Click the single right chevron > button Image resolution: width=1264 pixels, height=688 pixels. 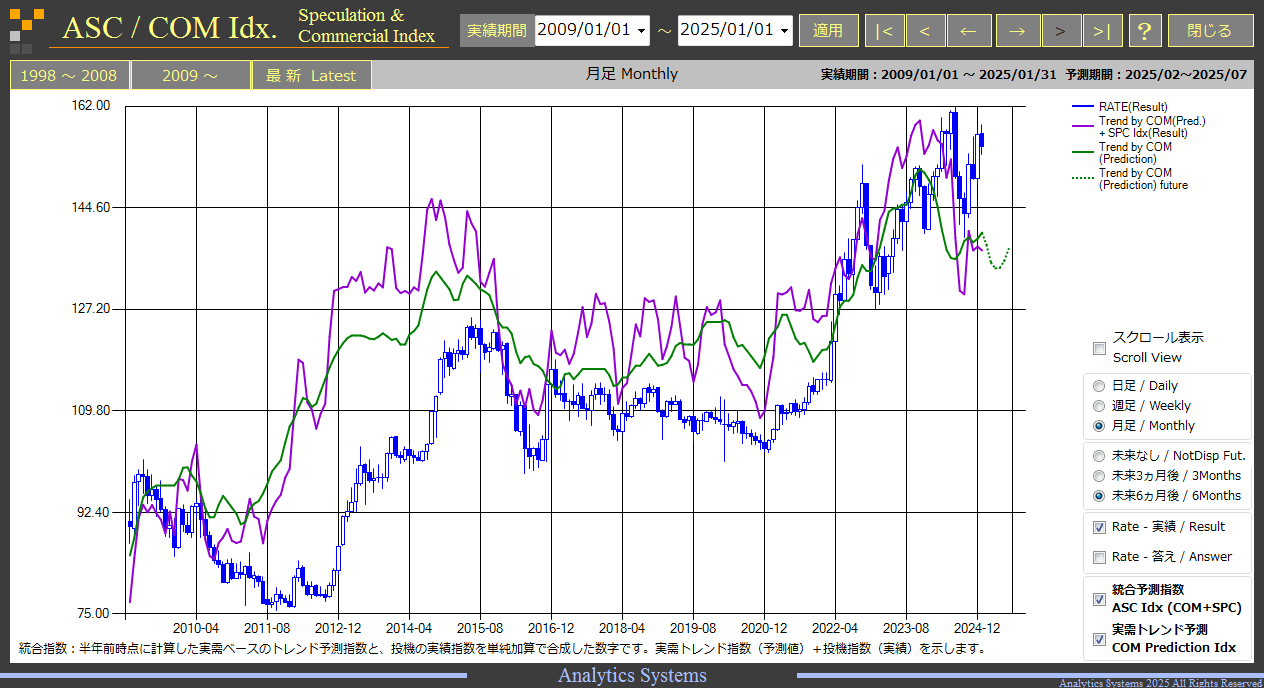[x=1061, y=31]
